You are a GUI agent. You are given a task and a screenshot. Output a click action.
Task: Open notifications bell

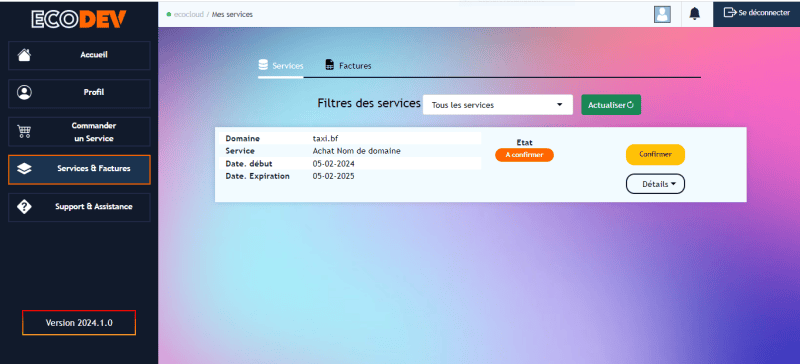tap(694, 14)
